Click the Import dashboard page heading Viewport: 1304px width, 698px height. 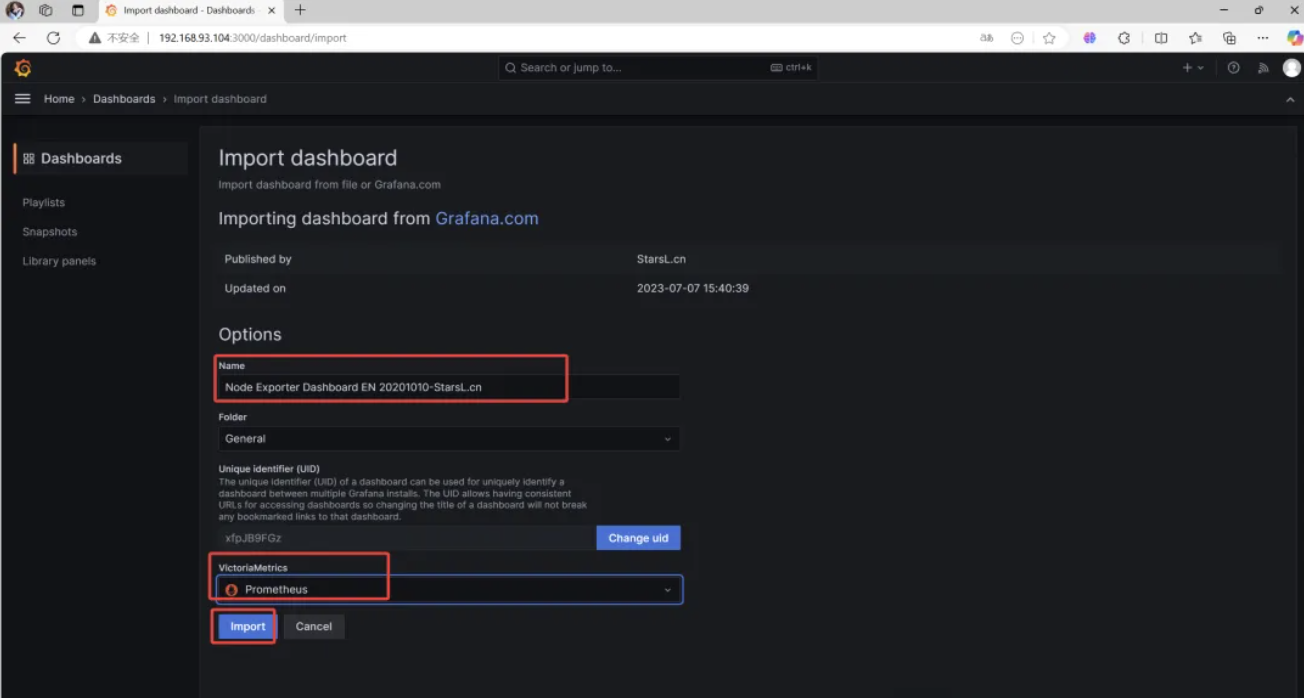(x=308, y=158)
